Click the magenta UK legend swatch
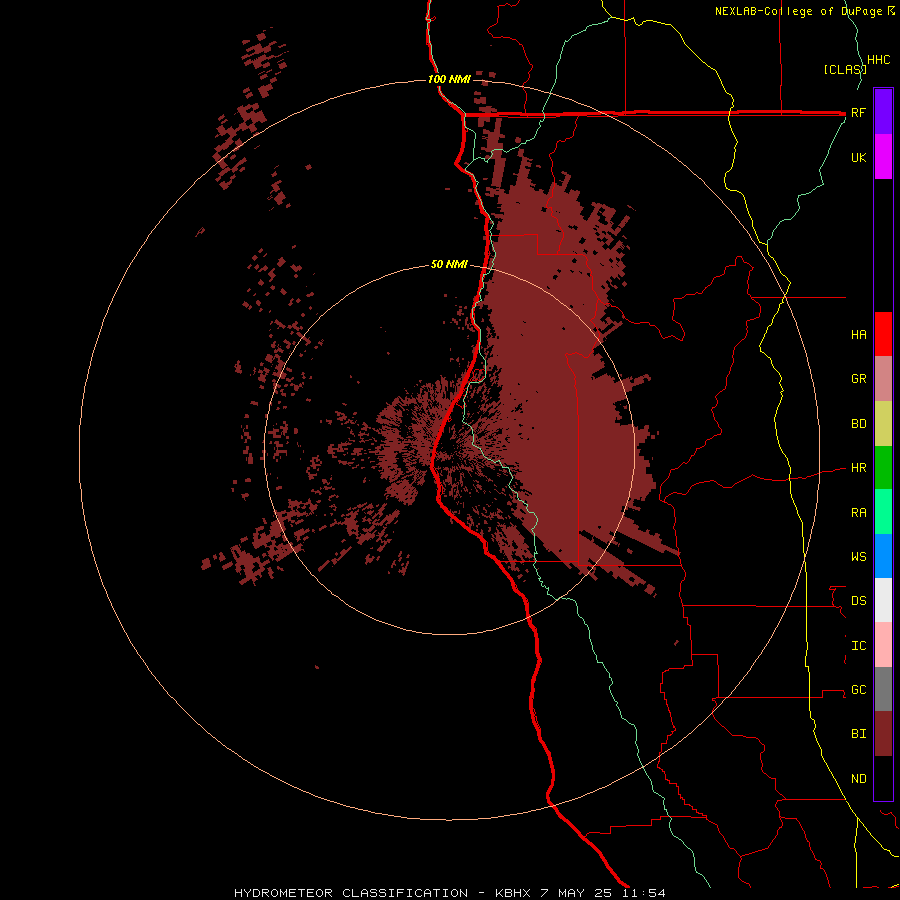This screenshot has width=900, height=900. tap(883, 157)
